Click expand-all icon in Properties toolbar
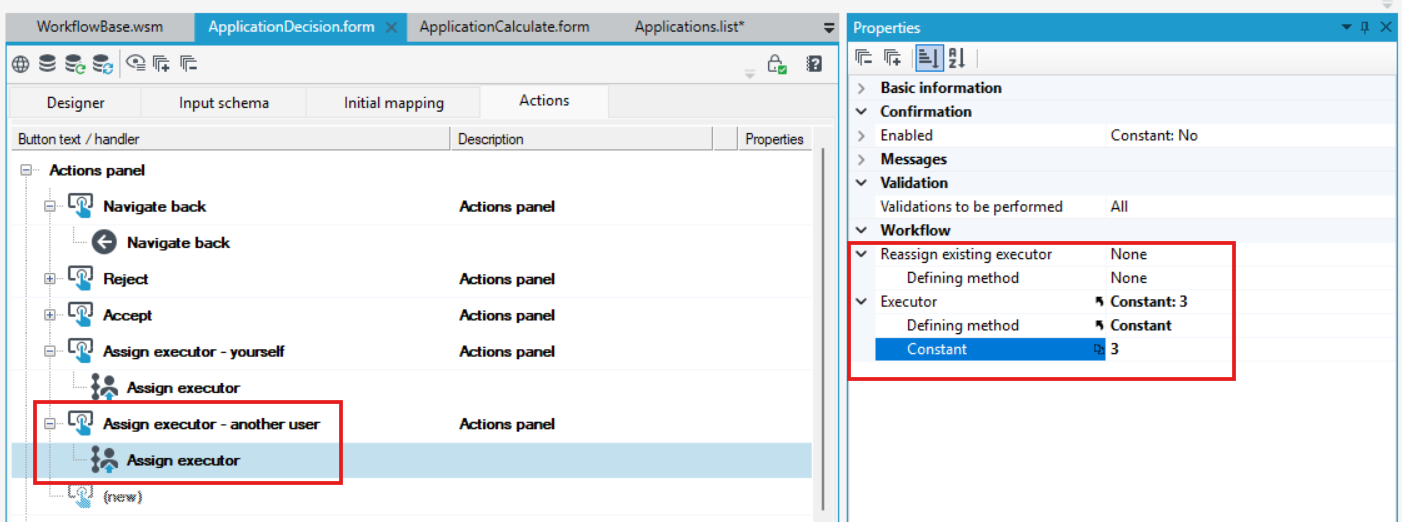1402x522 pixels. click(893, 58)
